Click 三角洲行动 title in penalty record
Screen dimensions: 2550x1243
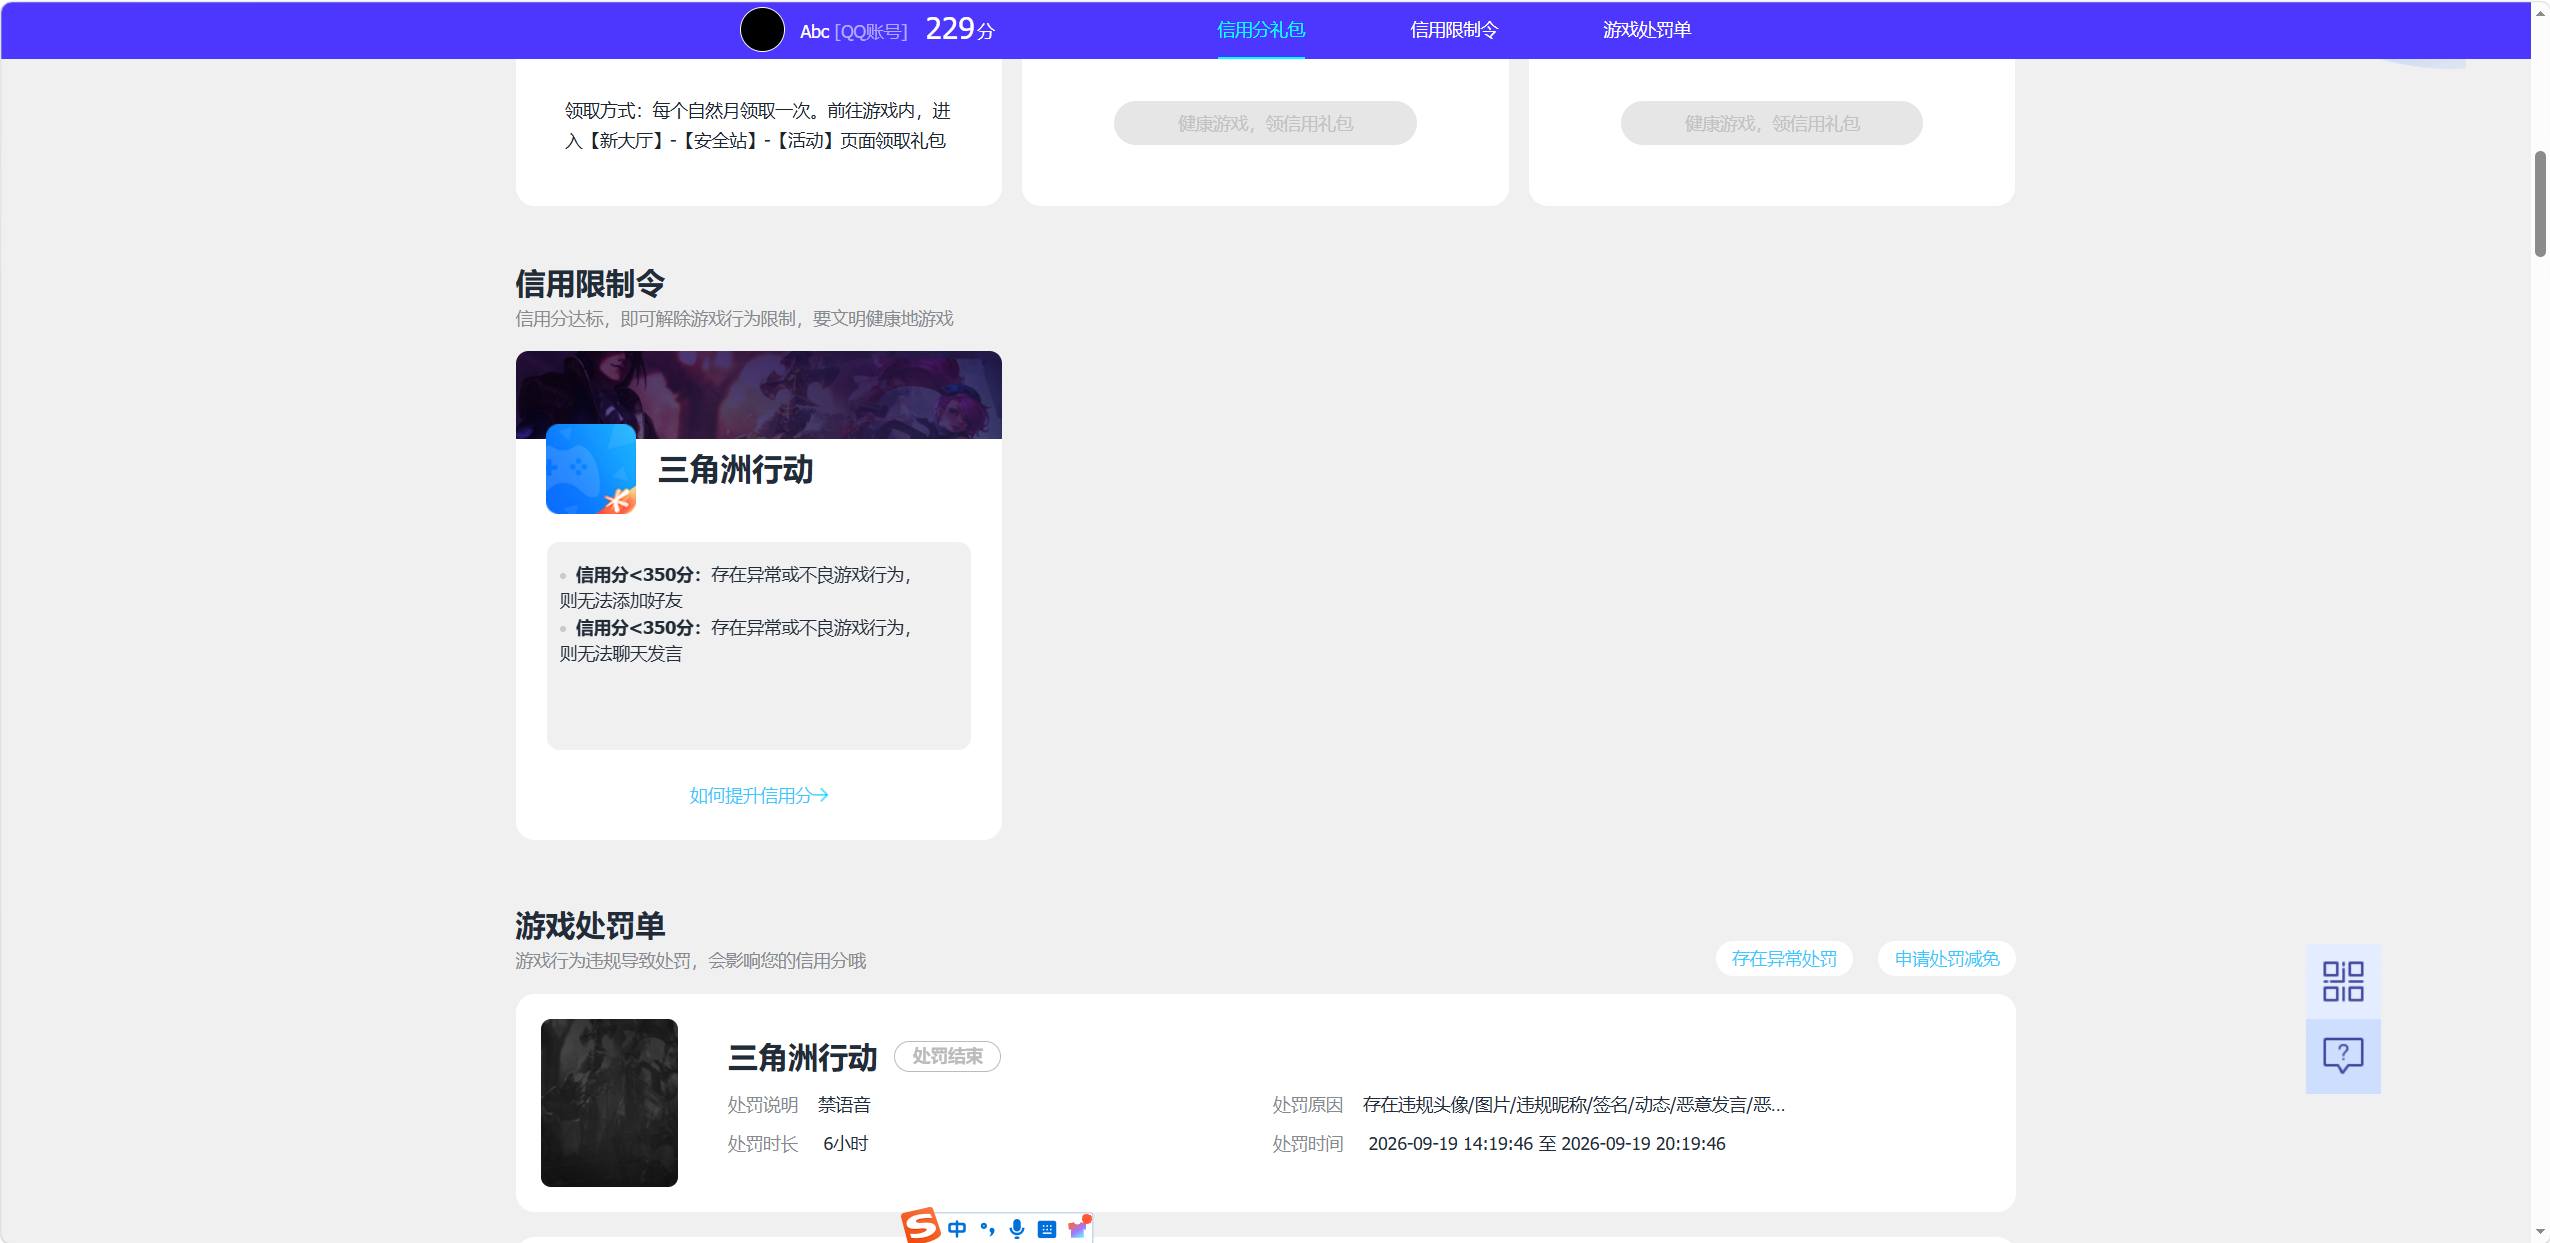pos(802,1057)
